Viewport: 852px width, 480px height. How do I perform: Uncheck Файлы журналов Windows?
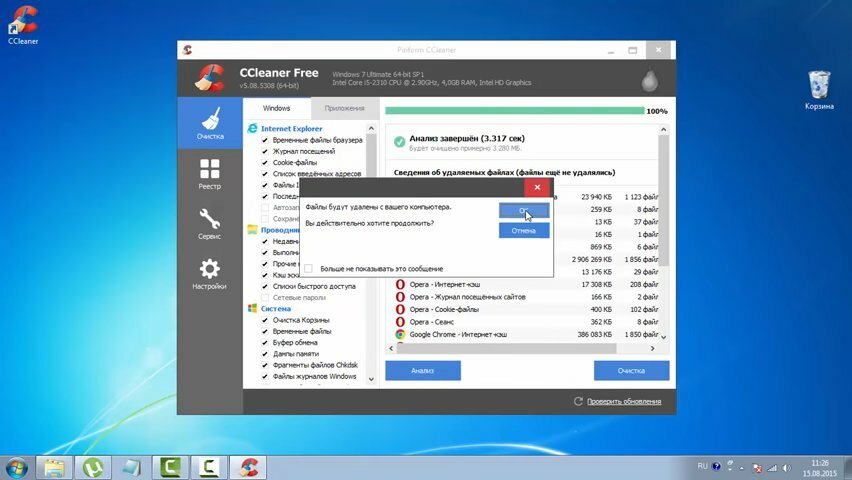(x=265, y=376)
